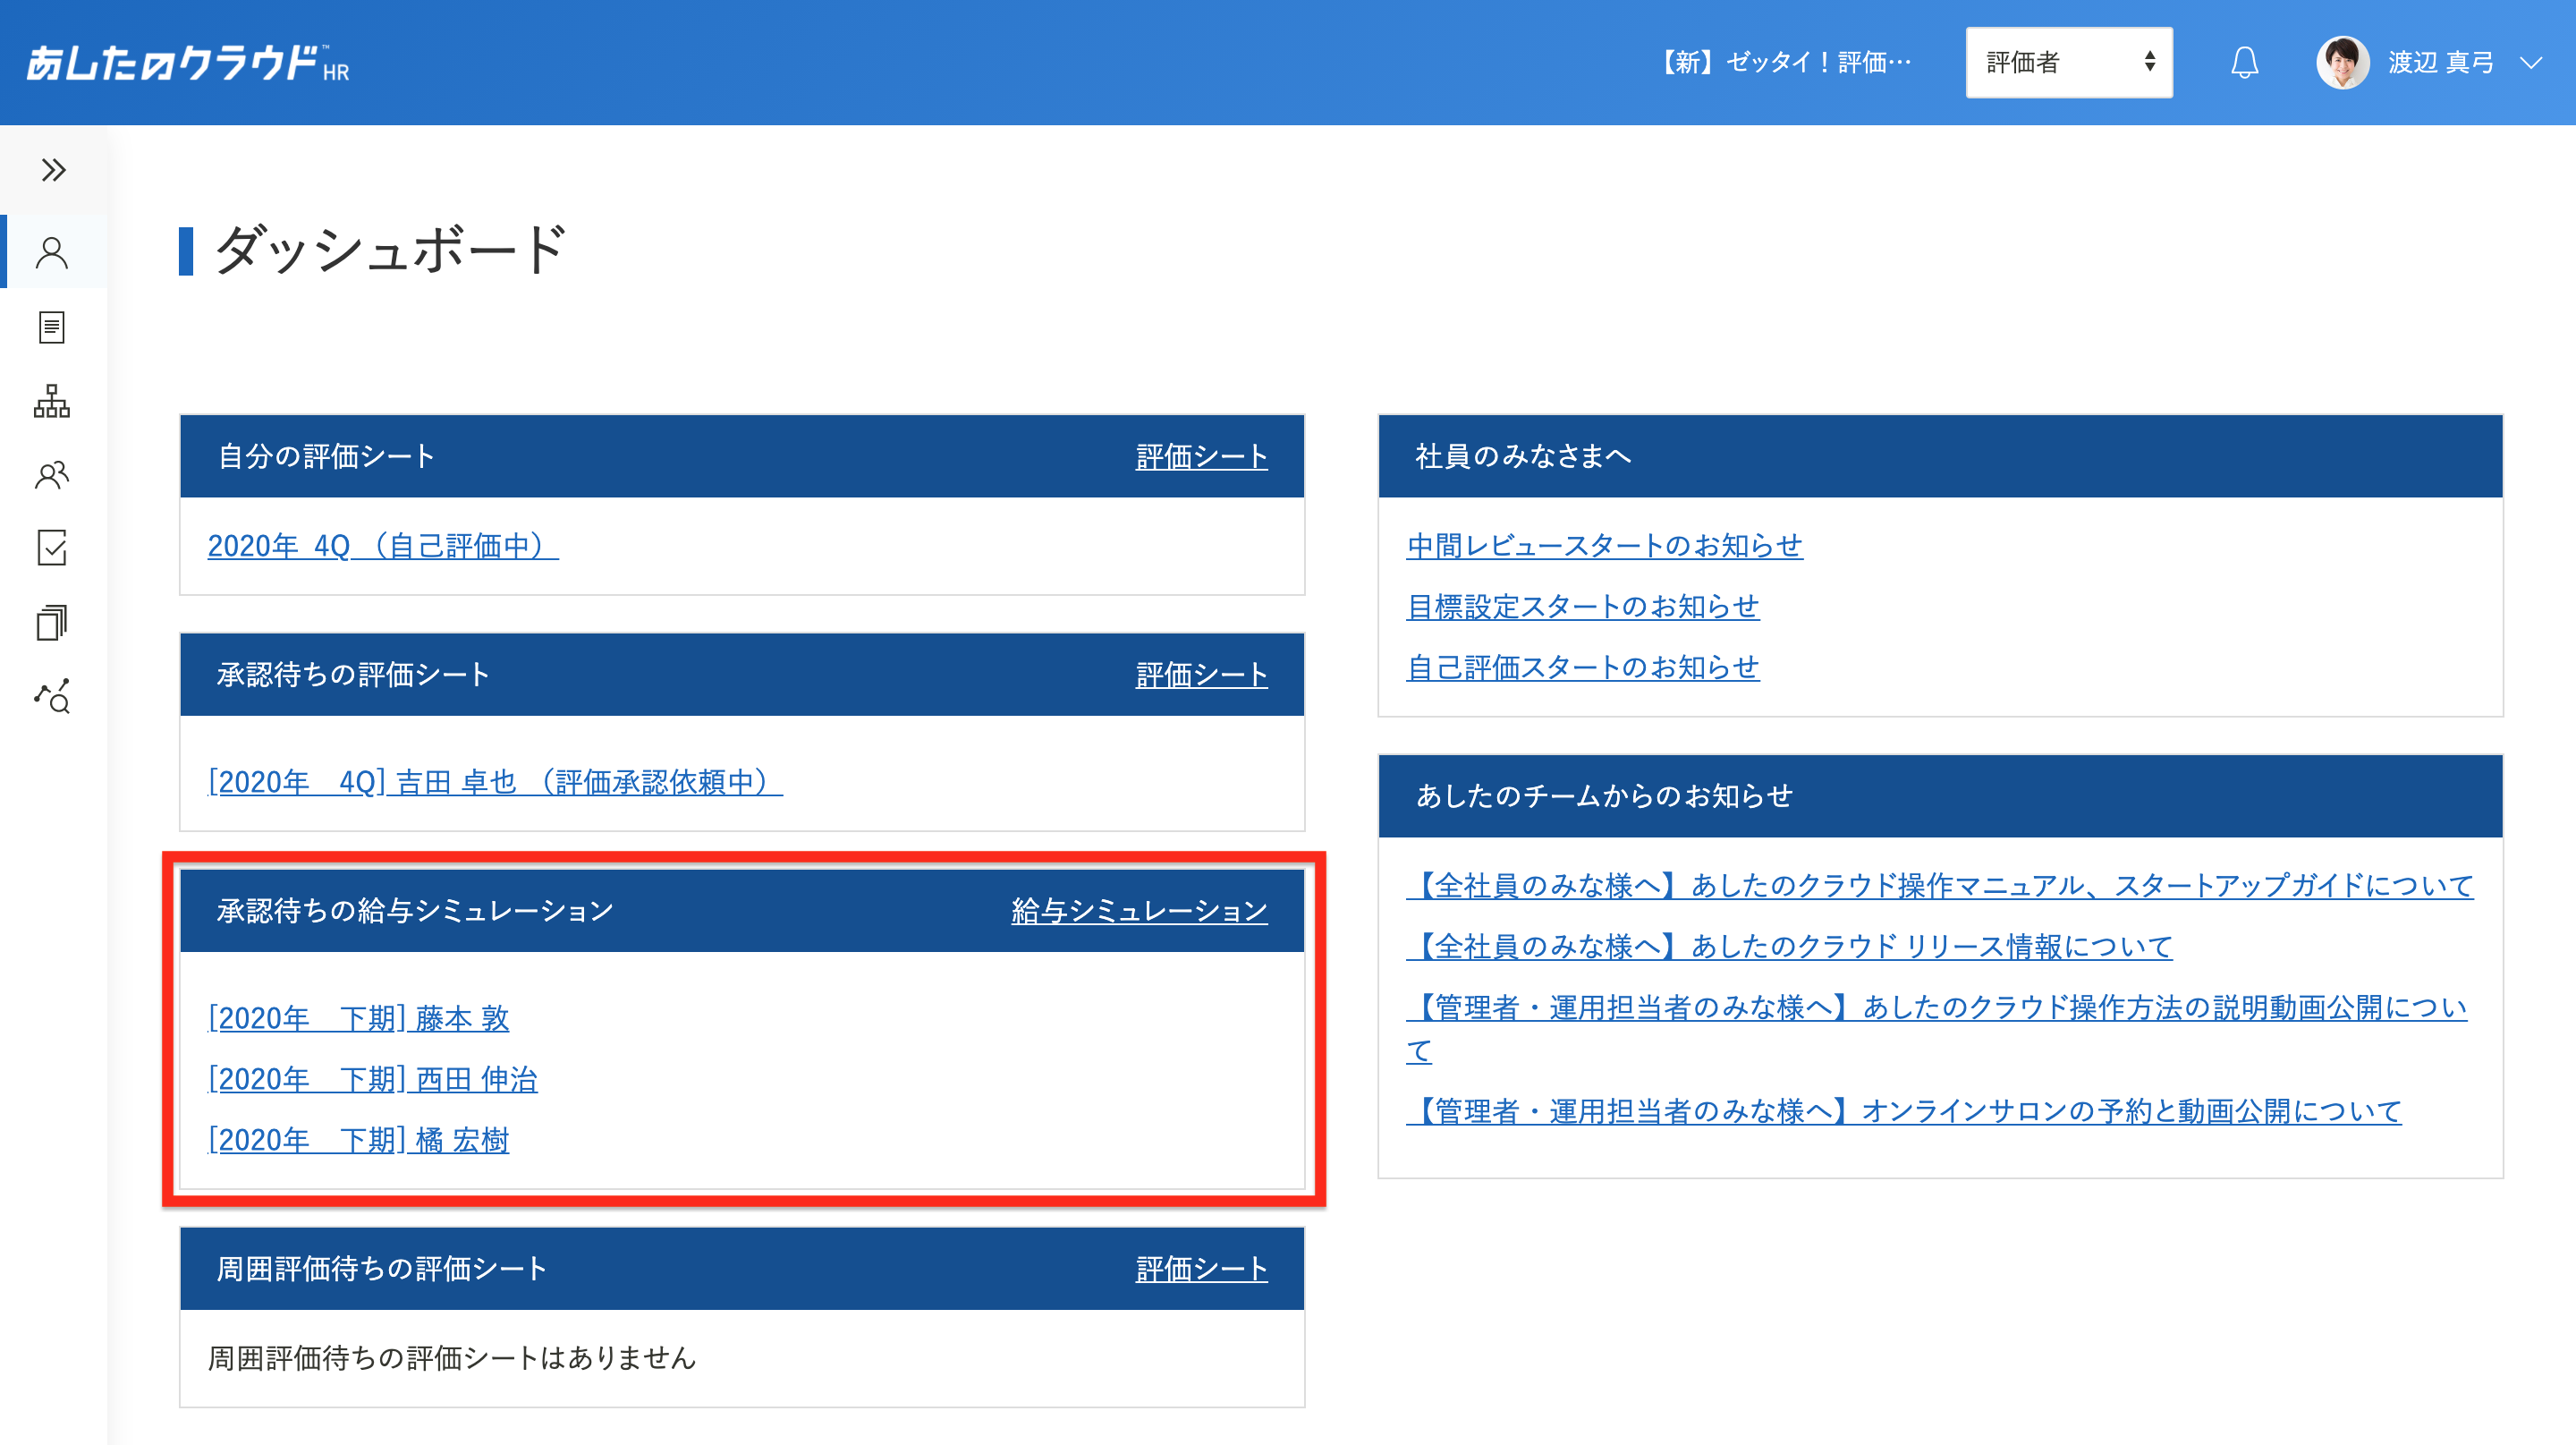Open オンラインサロンの予約と動画公開 notice
The image size is (2576, 1445).
click(x=1903, y=1112)
